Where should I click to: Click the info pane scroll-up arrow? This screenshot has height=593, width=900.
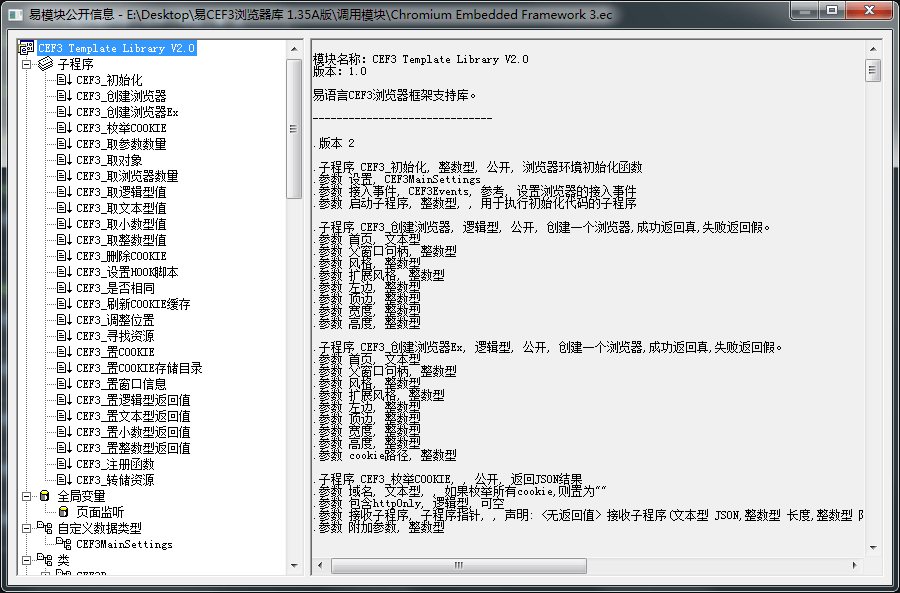873,49
